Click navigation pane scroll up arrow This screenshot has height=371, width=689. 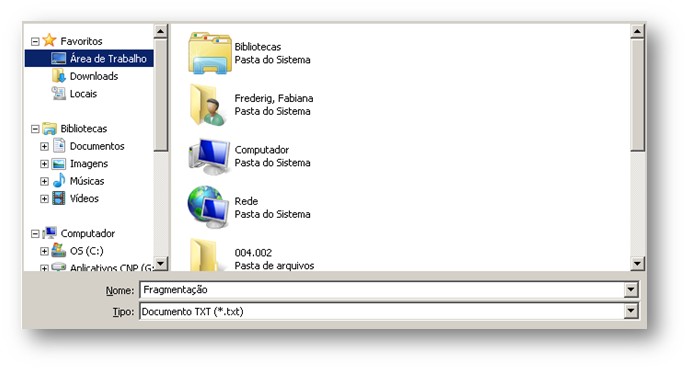point(160,31)
